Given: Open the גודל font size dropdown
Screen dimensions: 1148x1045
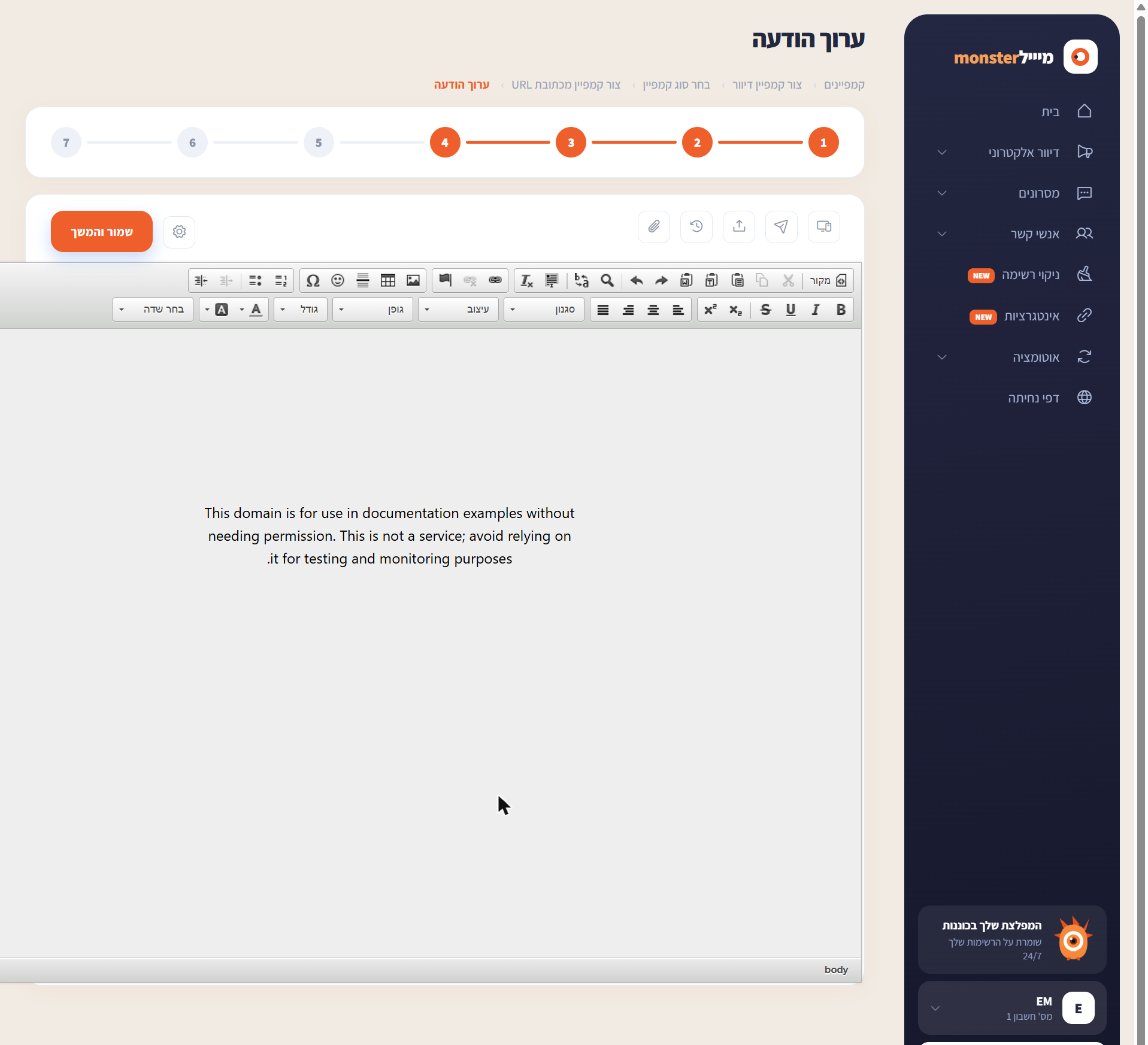Looking at the screenshot, I should click(x=300, y=310).
